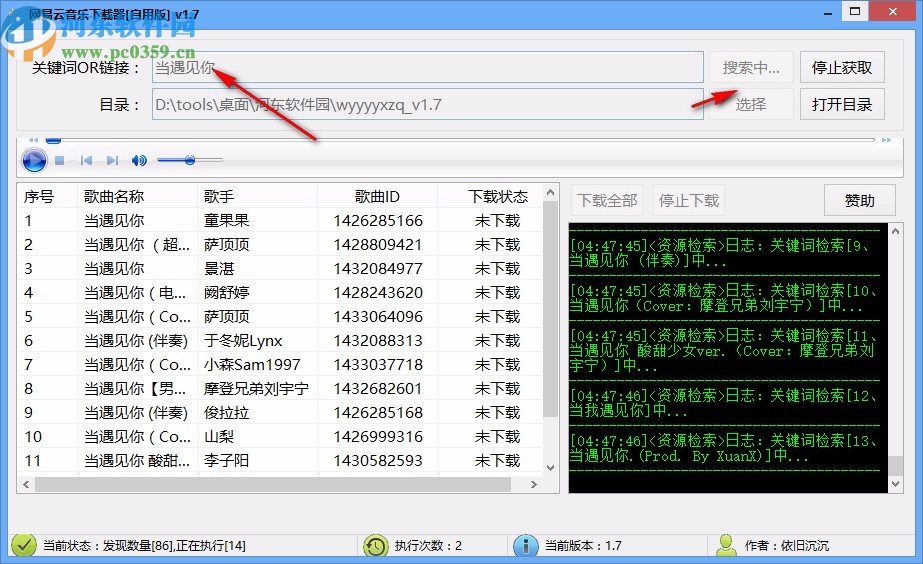Click song ID 1426285166

378,221
